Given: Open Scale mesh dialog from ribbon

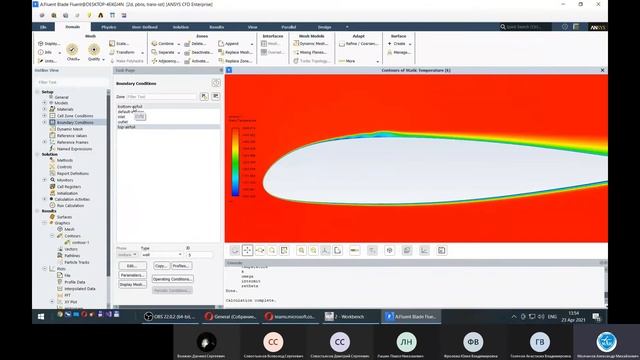Looking at the screenshot, I should click(x=119, y=43).
